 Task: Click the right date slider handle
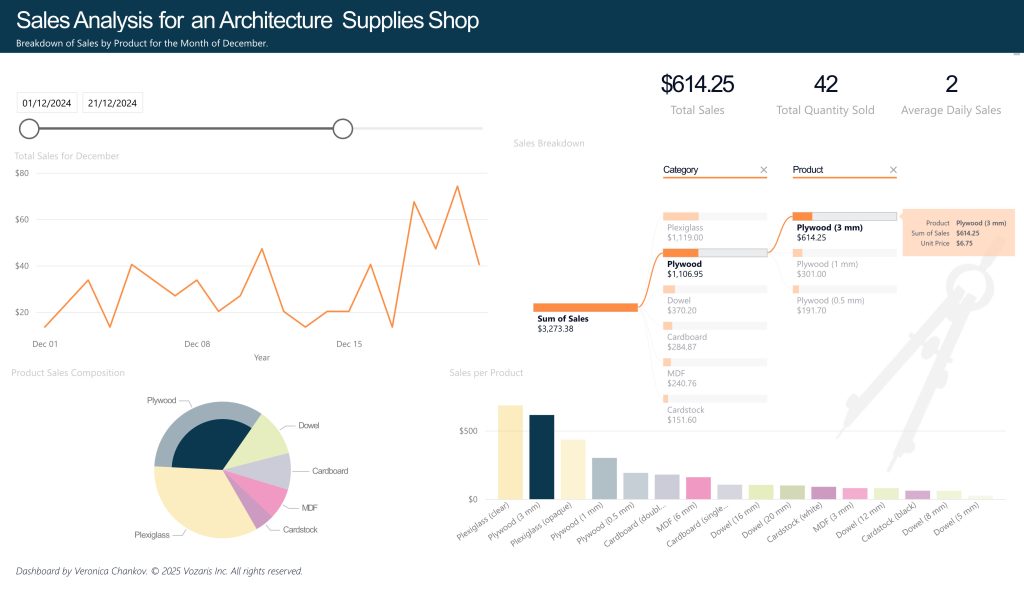pos(342,128)
